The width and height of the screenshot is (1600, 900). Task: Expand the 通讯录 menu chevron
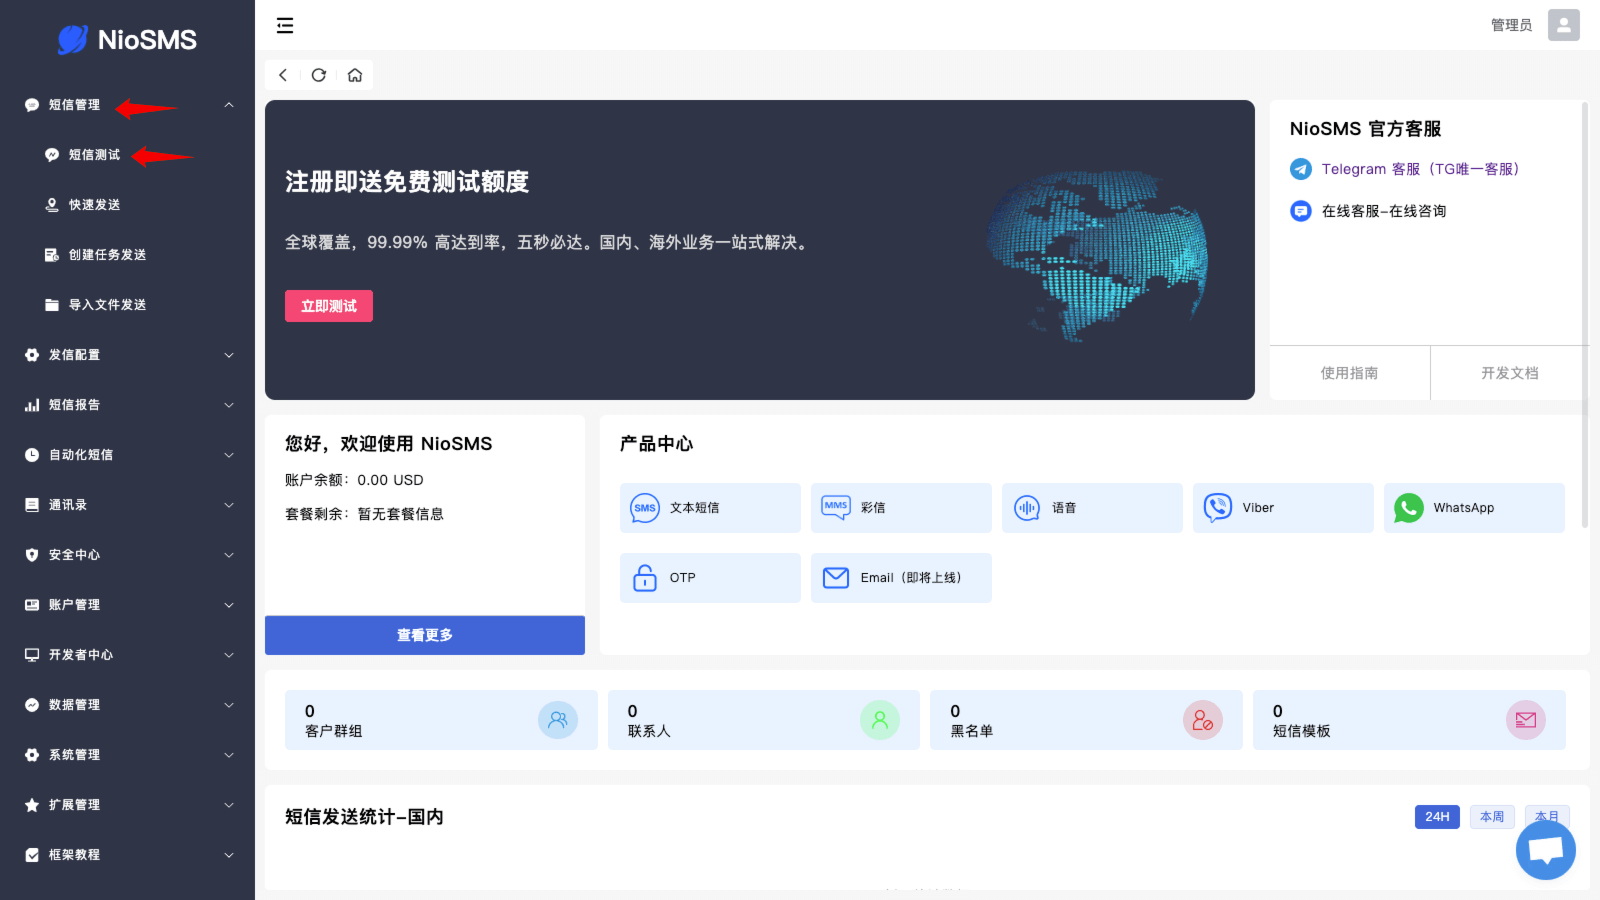(229, 505)
